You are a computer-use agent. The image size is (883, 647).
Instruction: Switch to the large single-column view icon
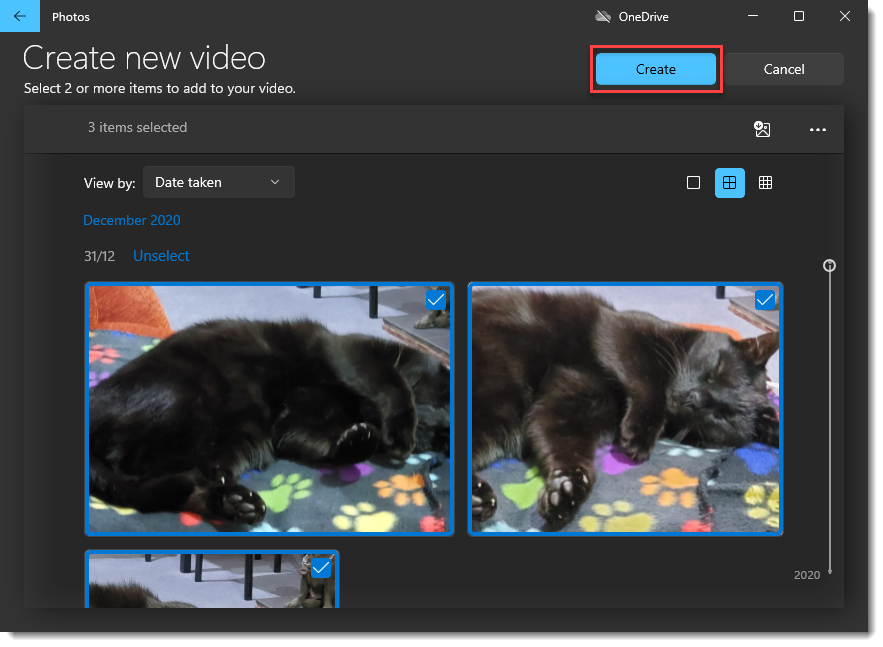click(x=694, y=182)
